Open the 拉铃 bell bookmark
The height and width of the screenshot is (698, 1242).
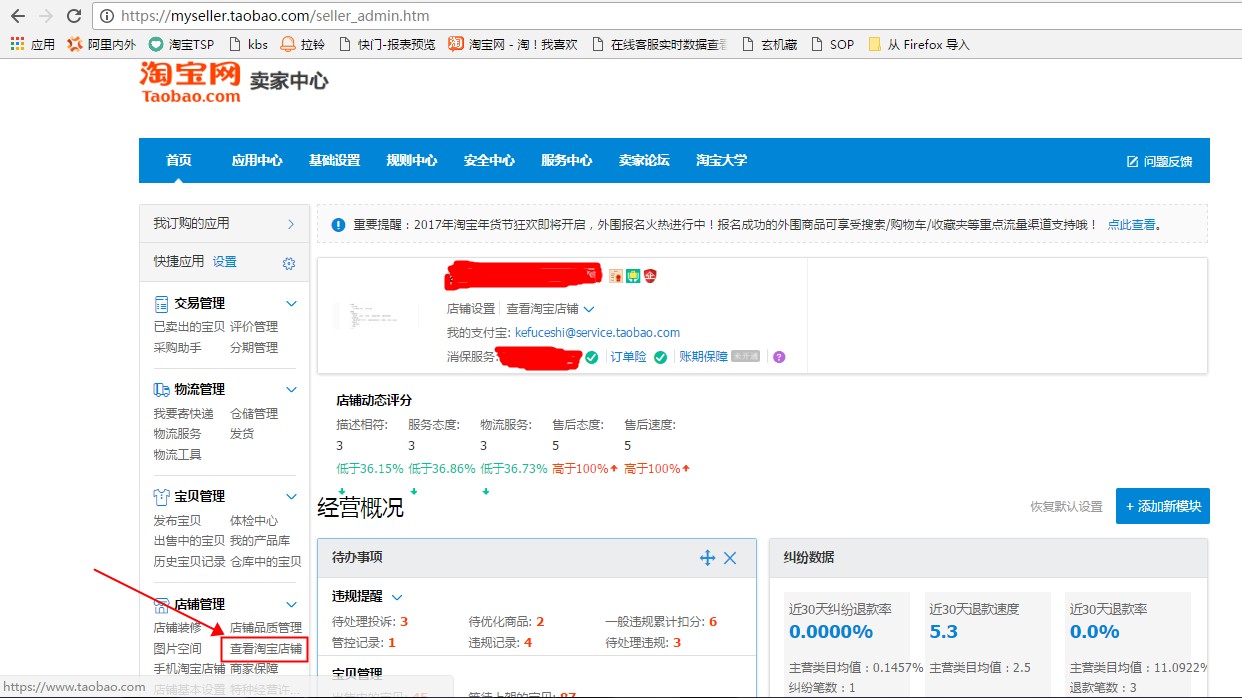(303, 44)
